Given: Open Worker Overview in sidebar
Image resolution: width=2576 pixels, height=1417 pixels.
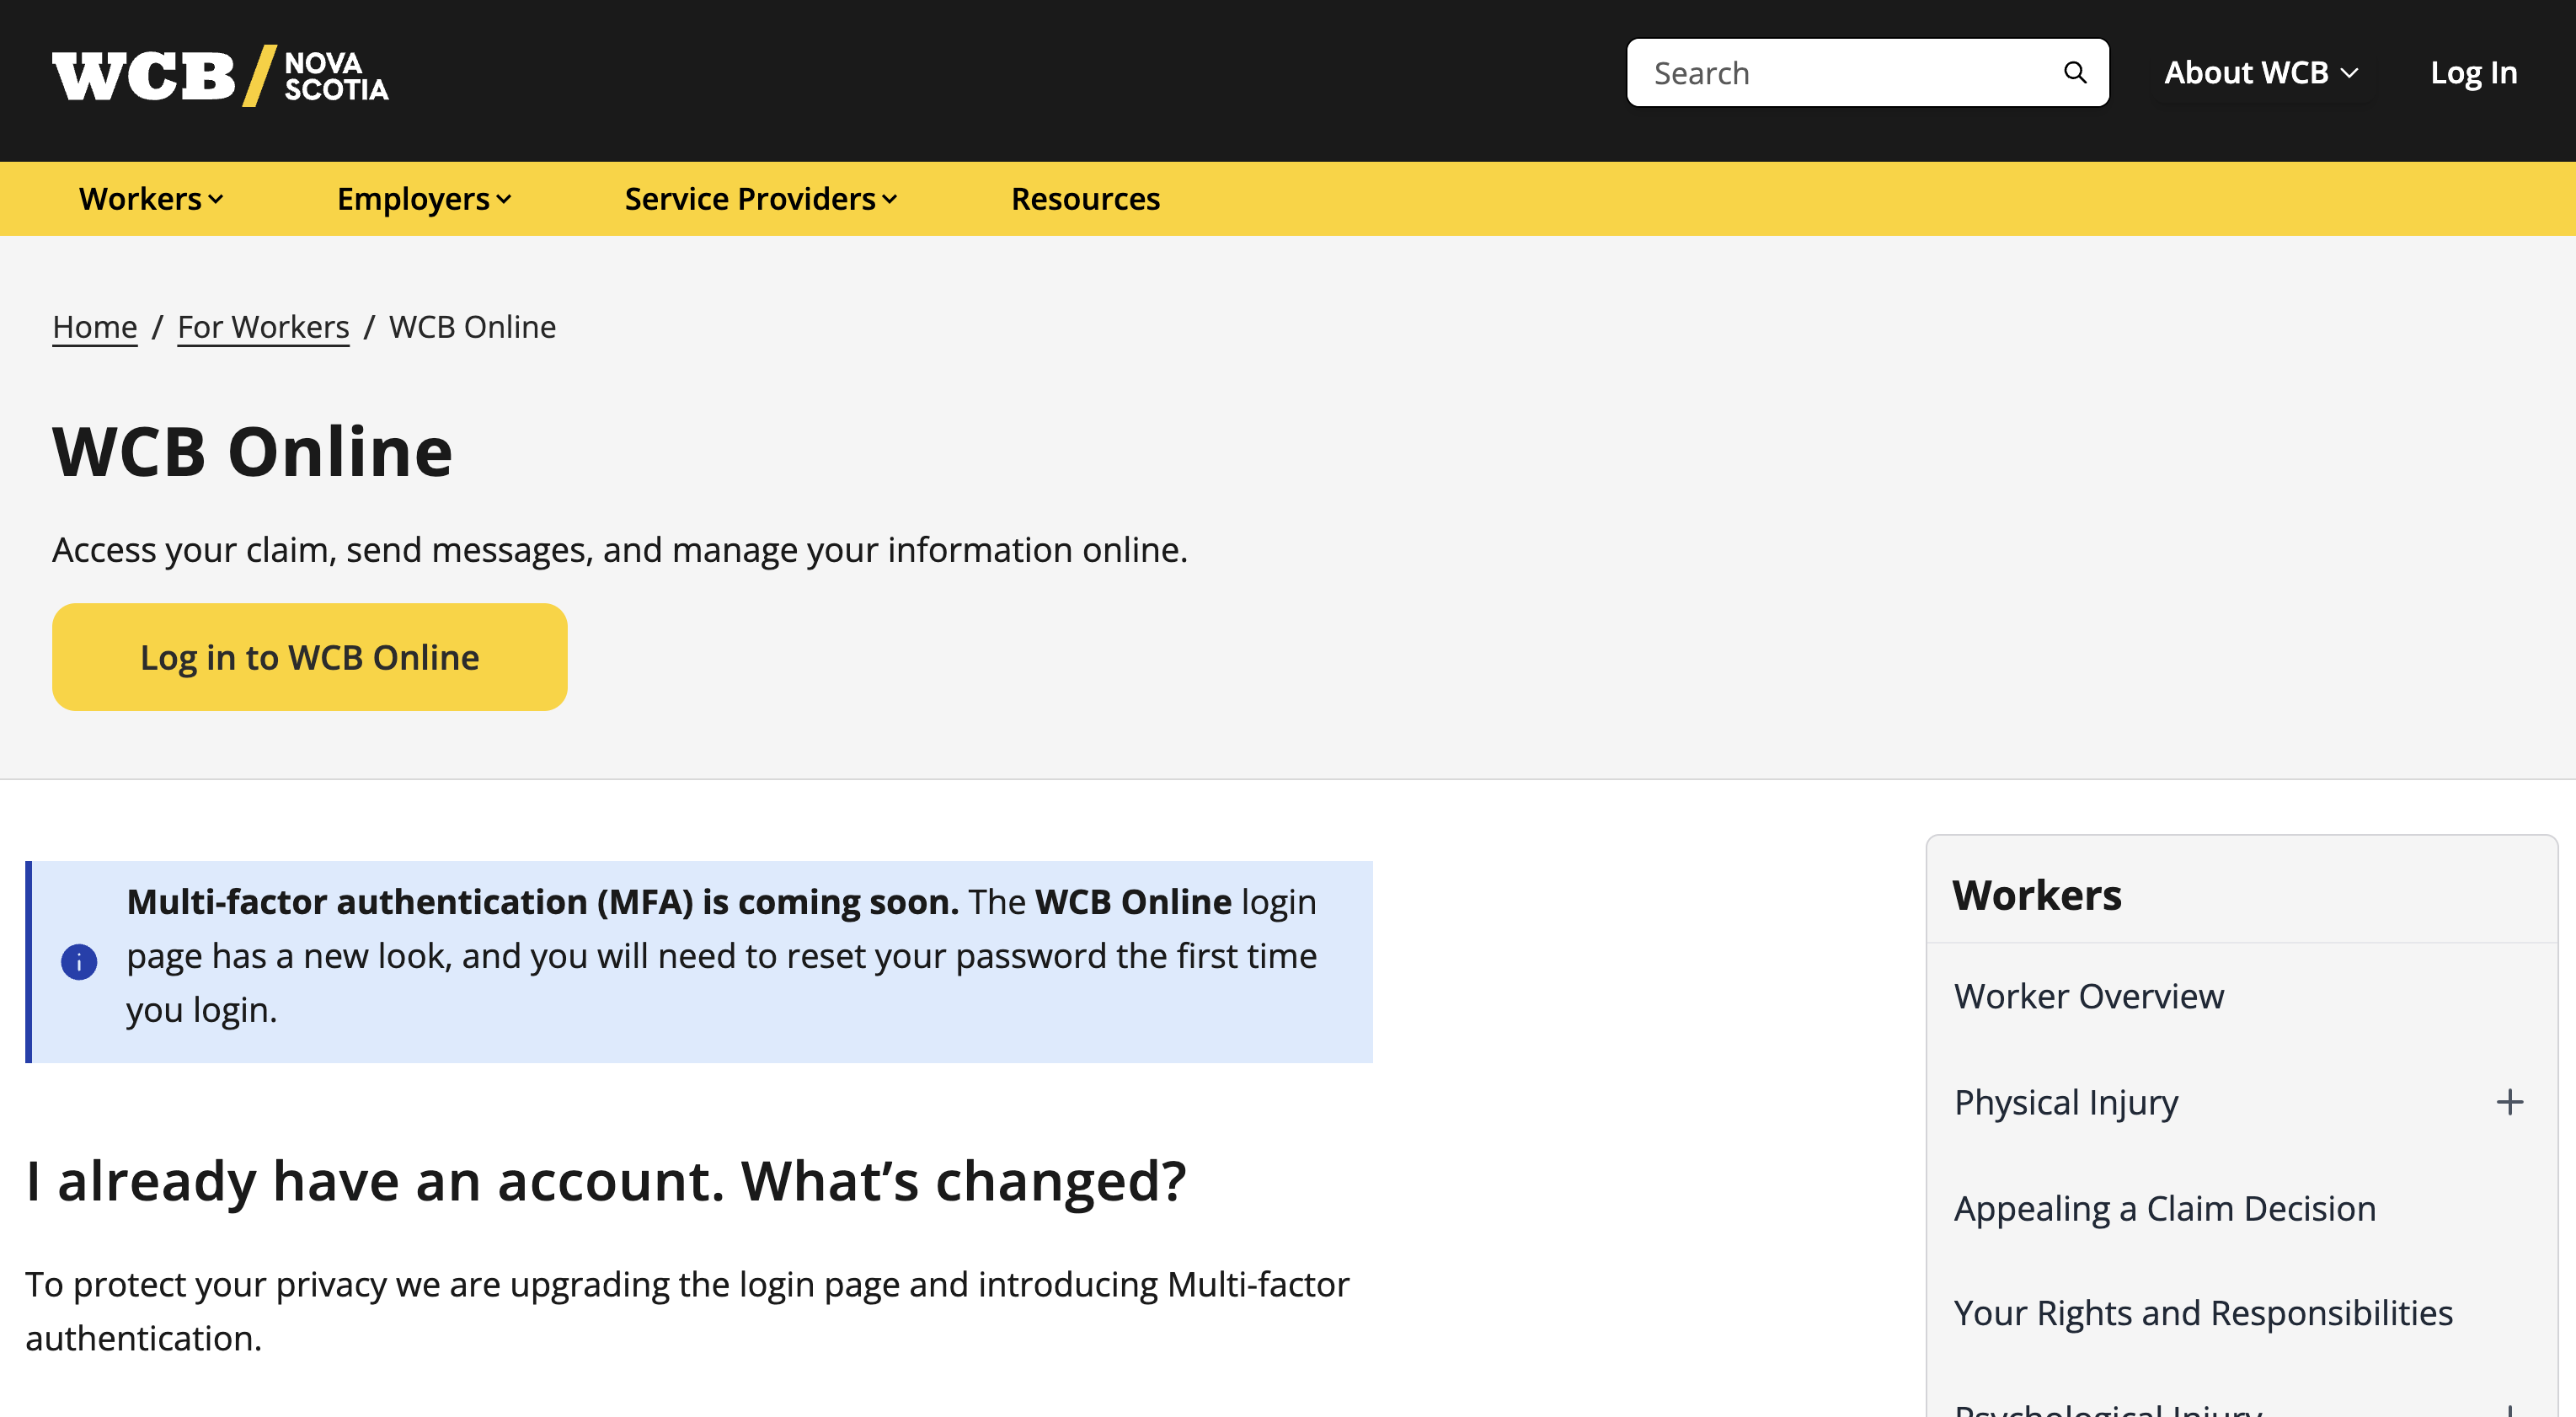Looking at the screenshot, I should tap(2089, 996).
